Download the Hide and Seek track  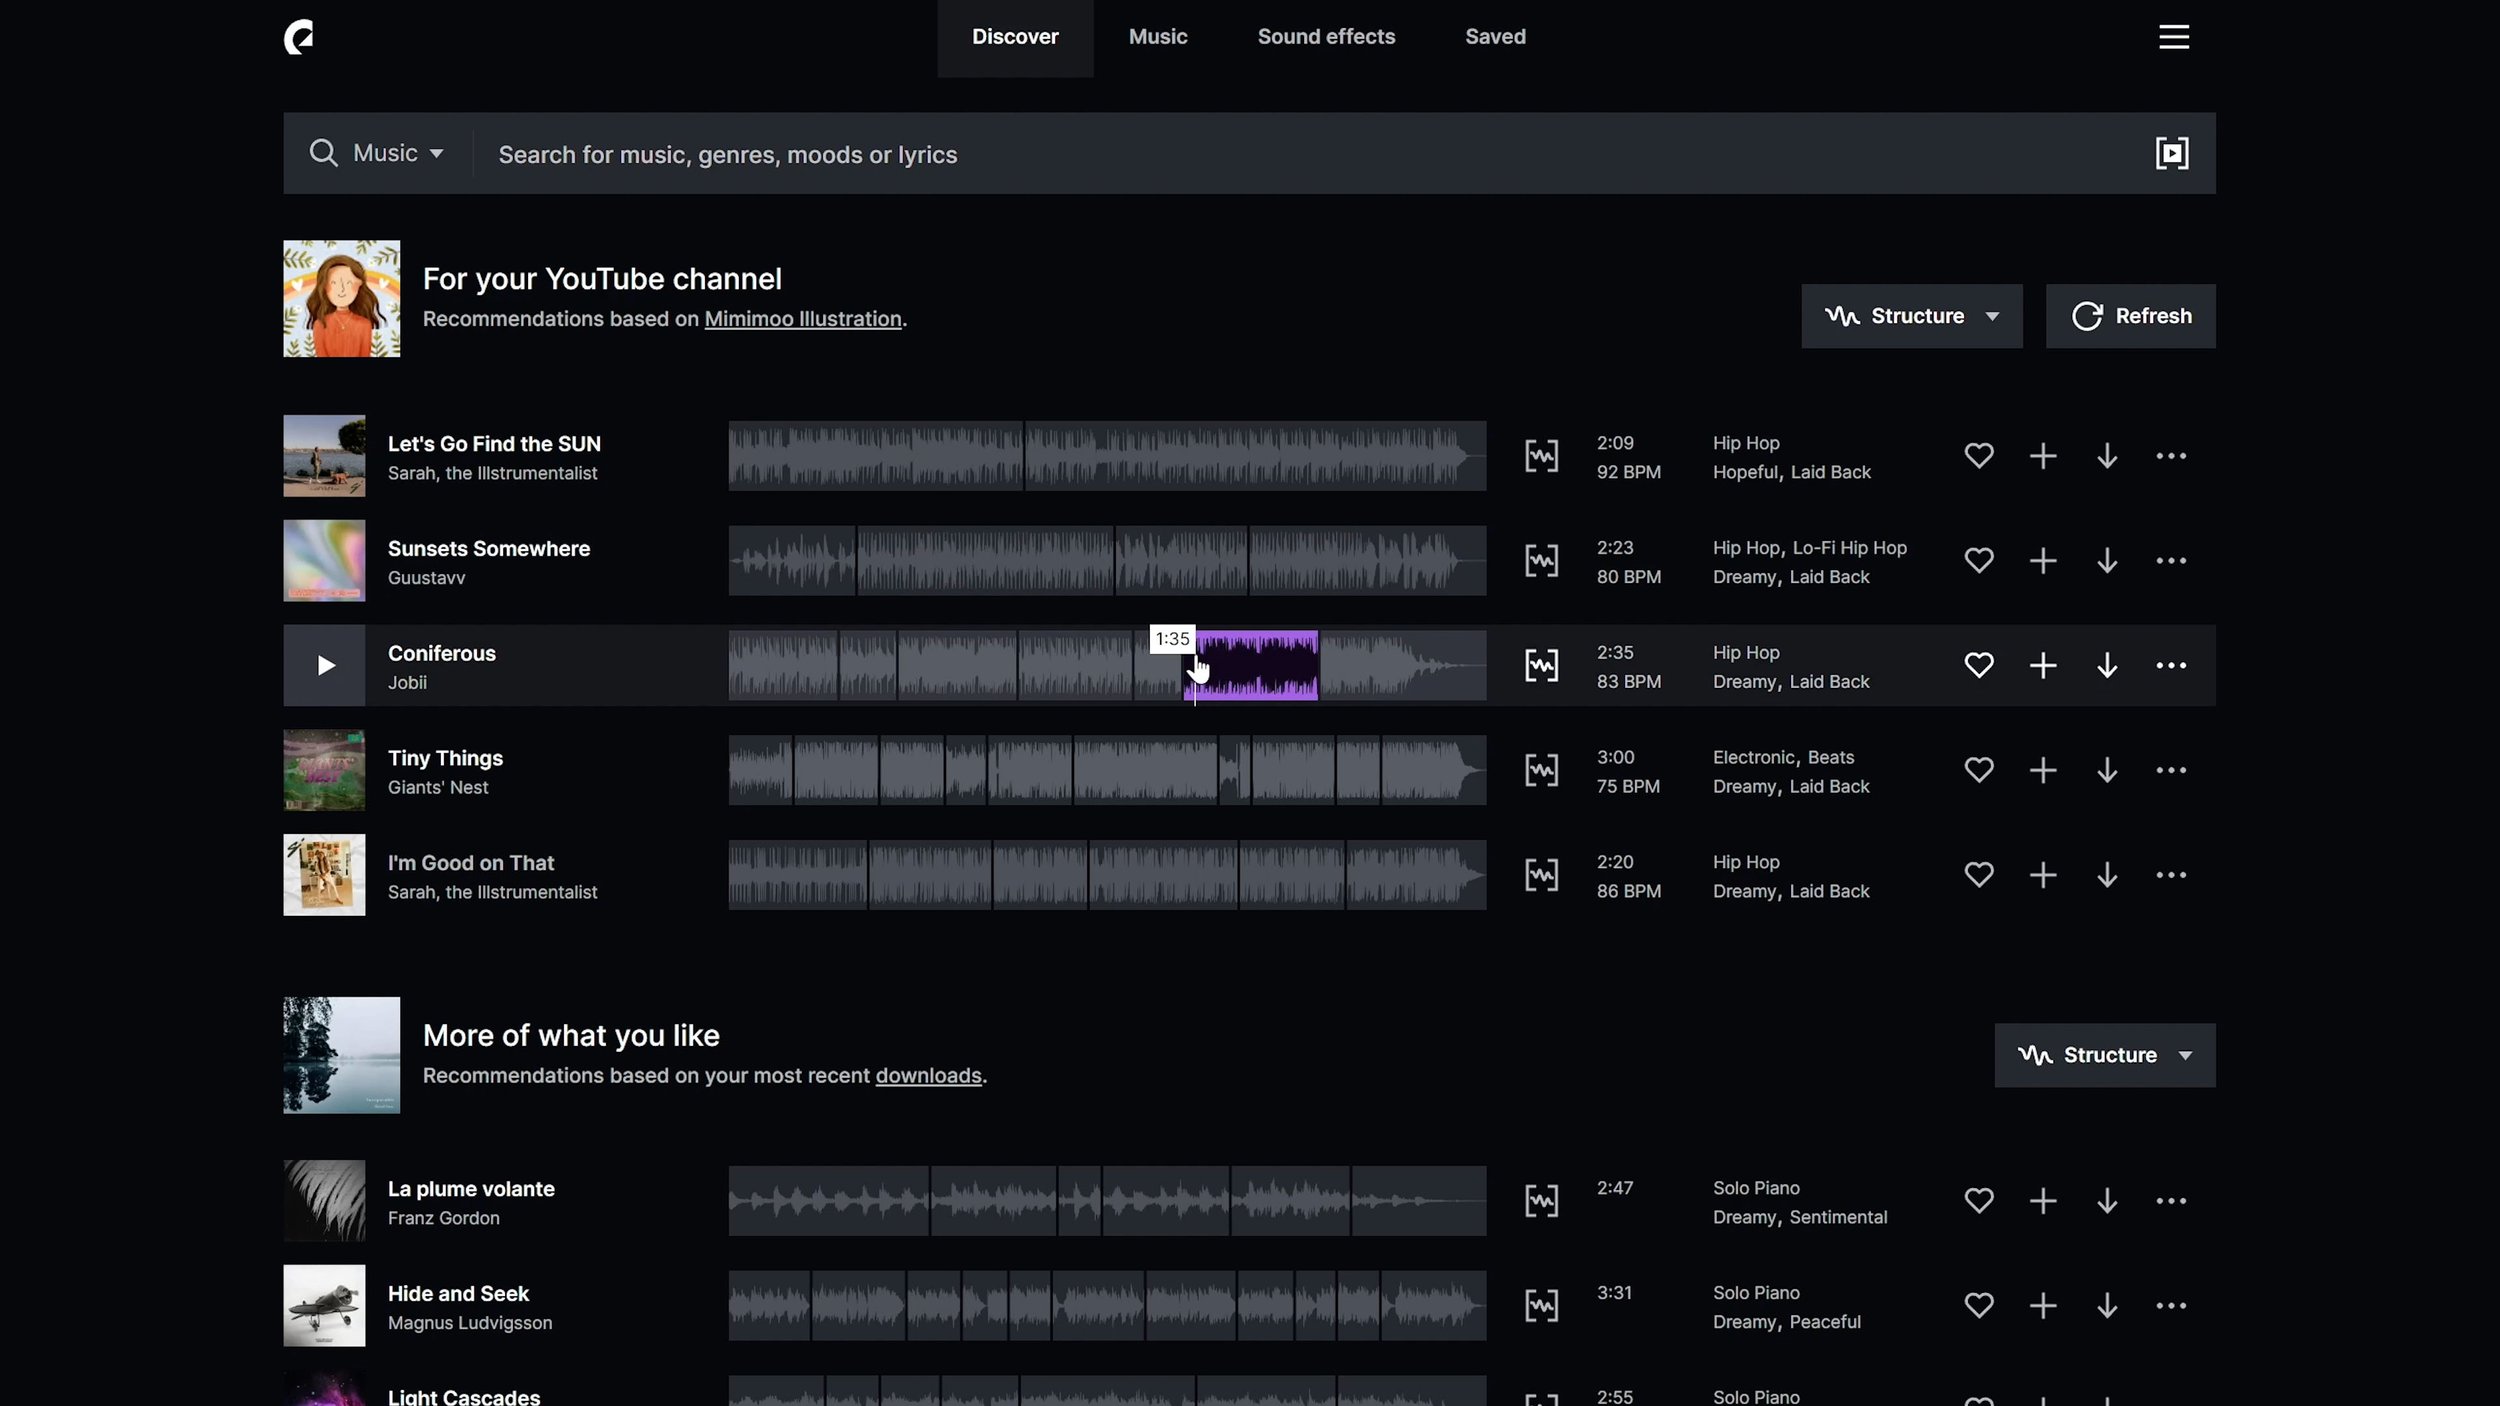[x=2106, y=1306]
